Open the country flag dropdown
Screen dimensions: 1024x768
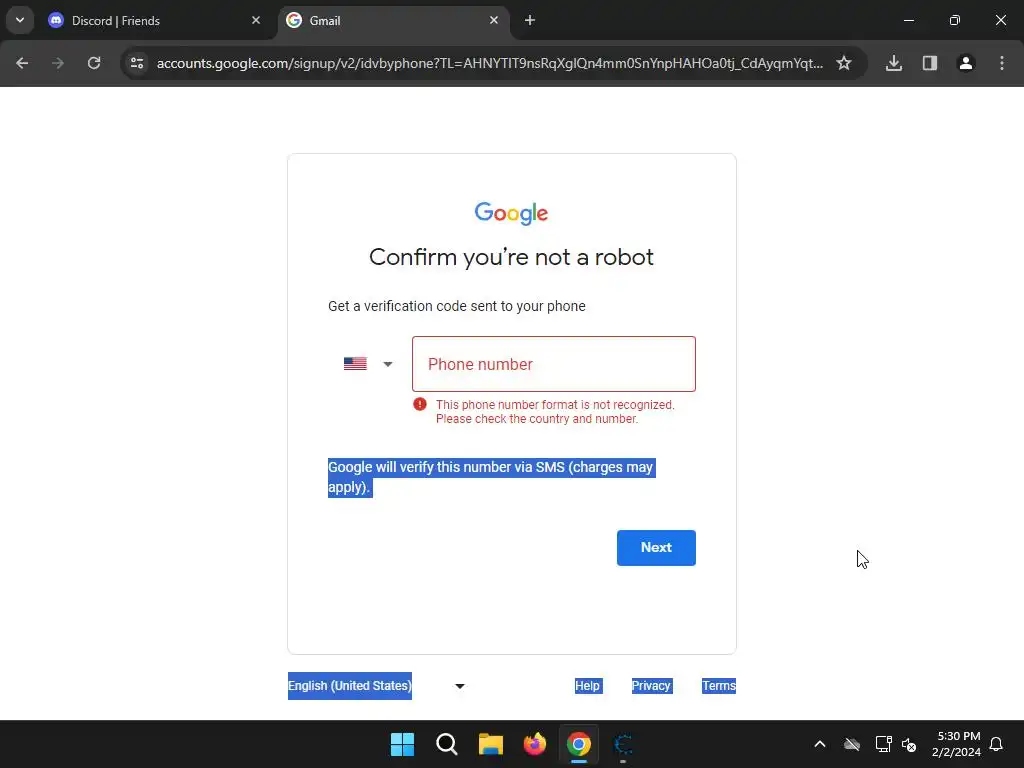click(x=368, y=364)
